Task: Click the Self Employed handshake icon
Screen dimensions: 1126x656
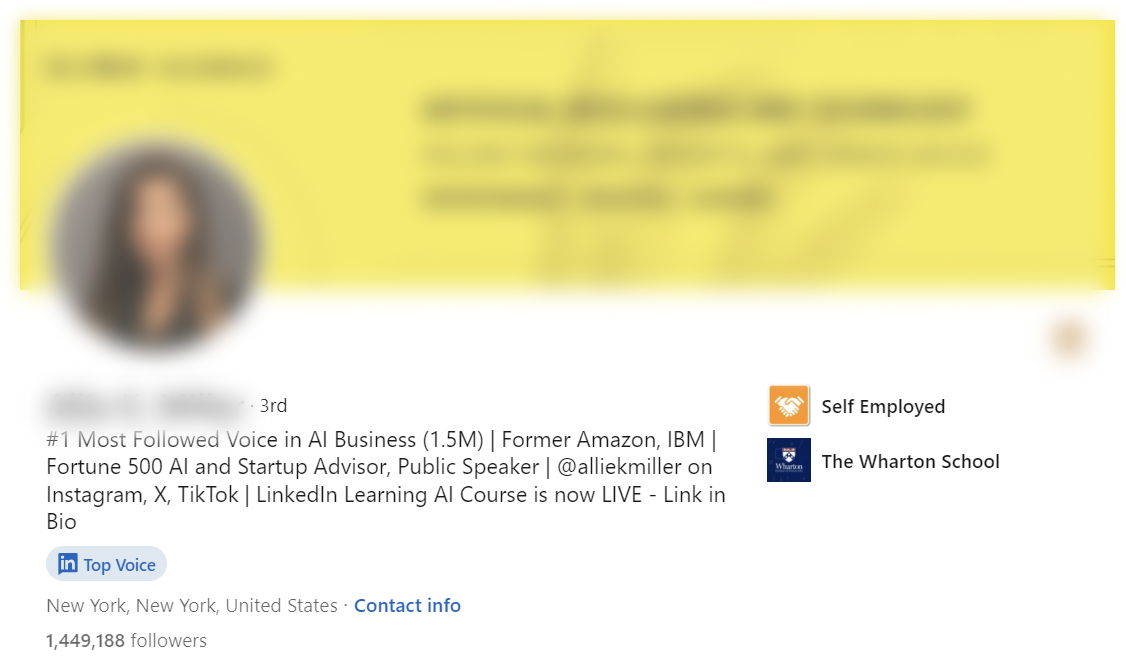Action: click(788, 406)
